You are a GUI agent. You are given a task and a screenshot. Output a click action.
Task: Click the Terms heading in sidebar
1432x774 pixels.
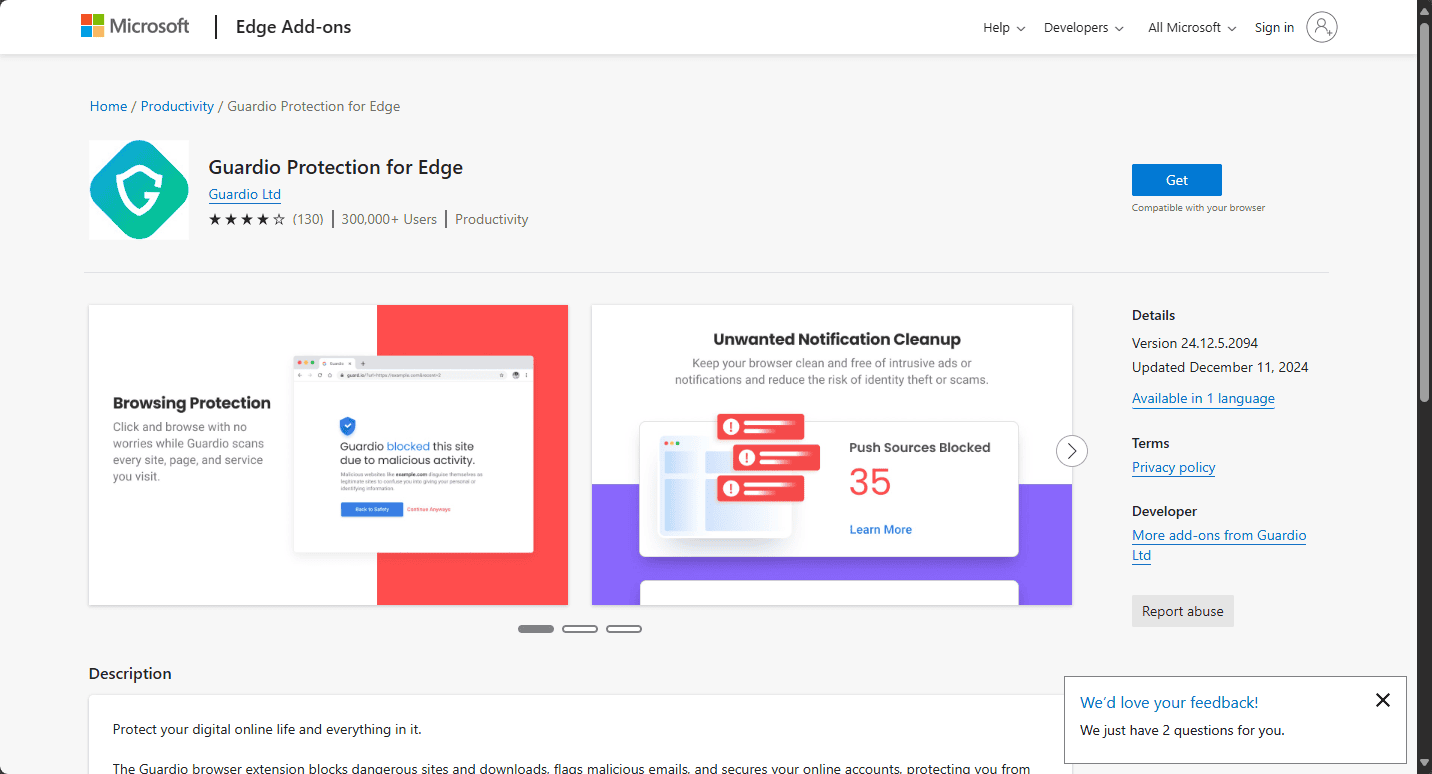pos(1151,443)
